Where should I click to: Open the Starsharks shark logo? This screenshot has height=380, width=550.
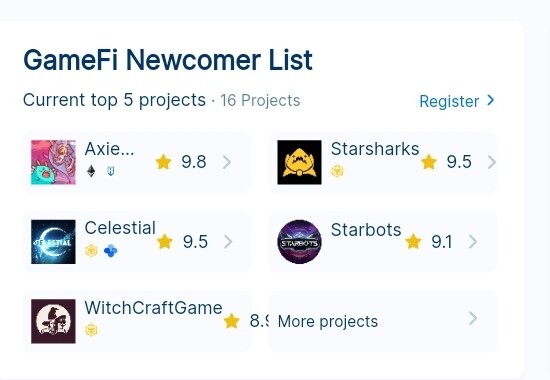(x=299, y=162)
